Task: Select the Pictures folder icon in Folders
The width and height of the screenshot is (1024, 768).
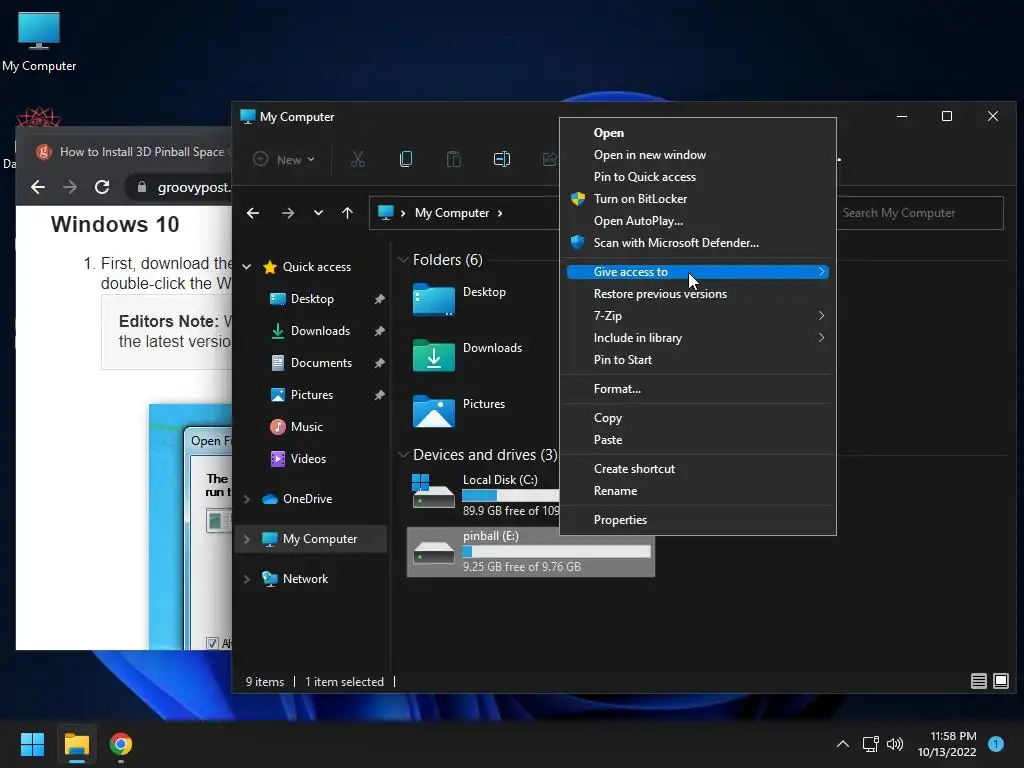Action: tap(434, 411)
